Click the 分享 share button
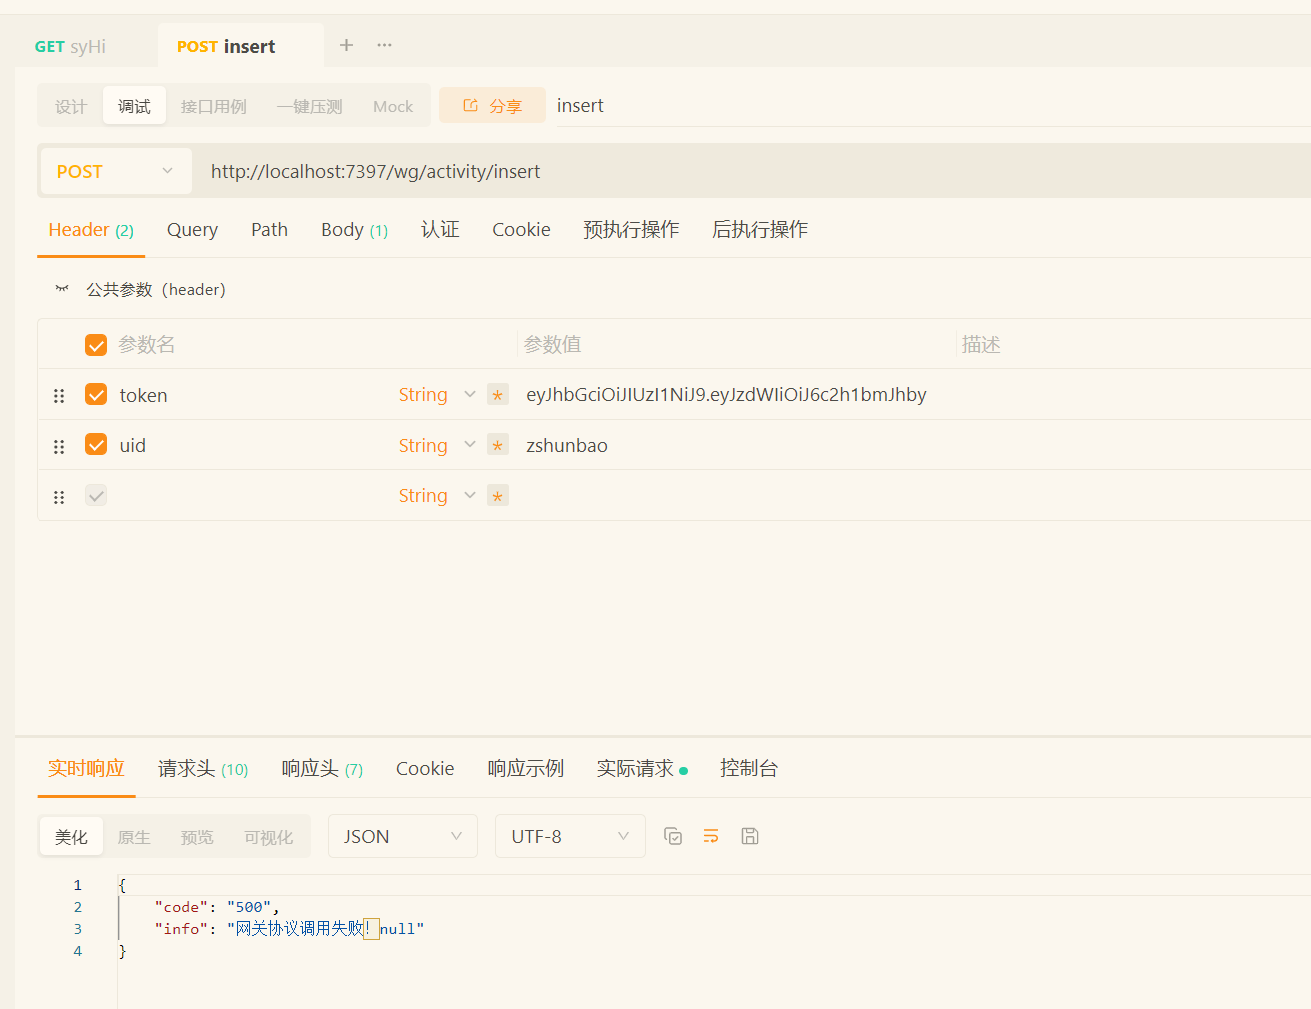 click(x=492, y=106)
